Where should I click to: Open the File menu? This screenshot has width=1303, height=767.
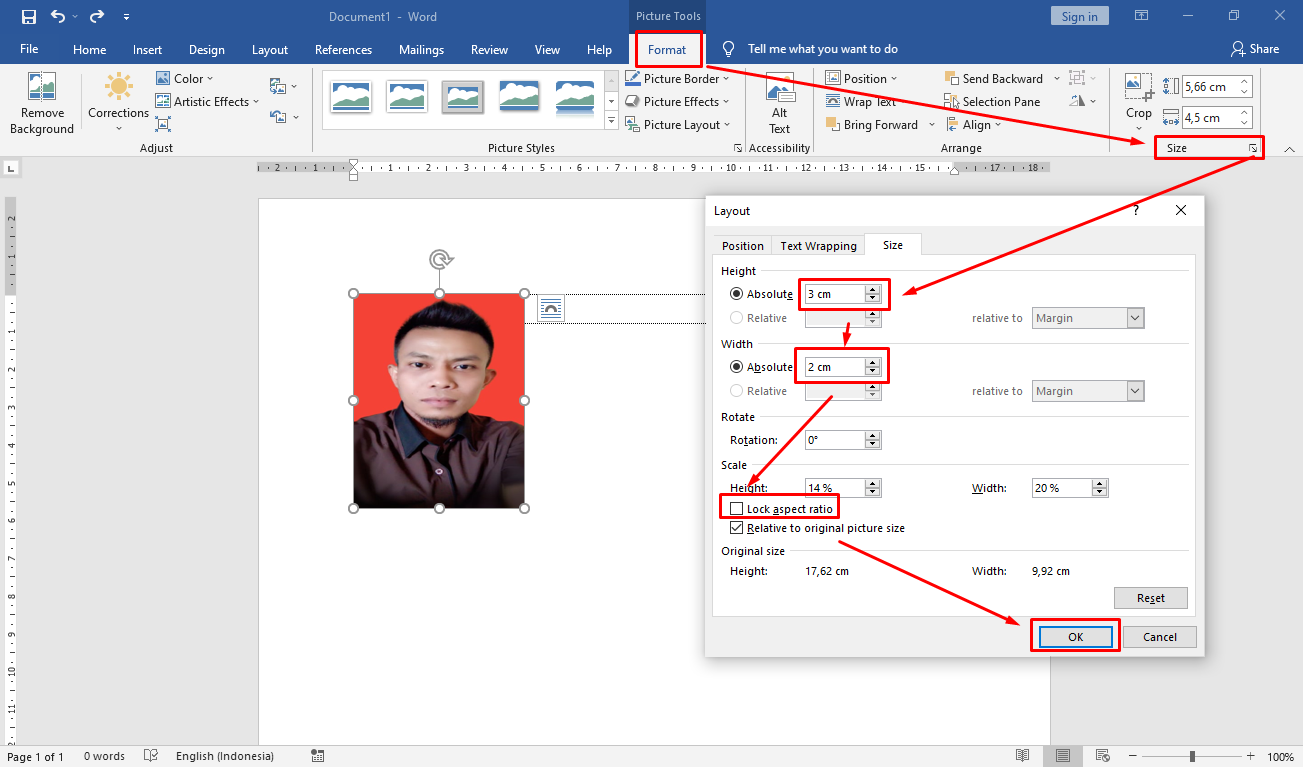[x=29, y=49]
